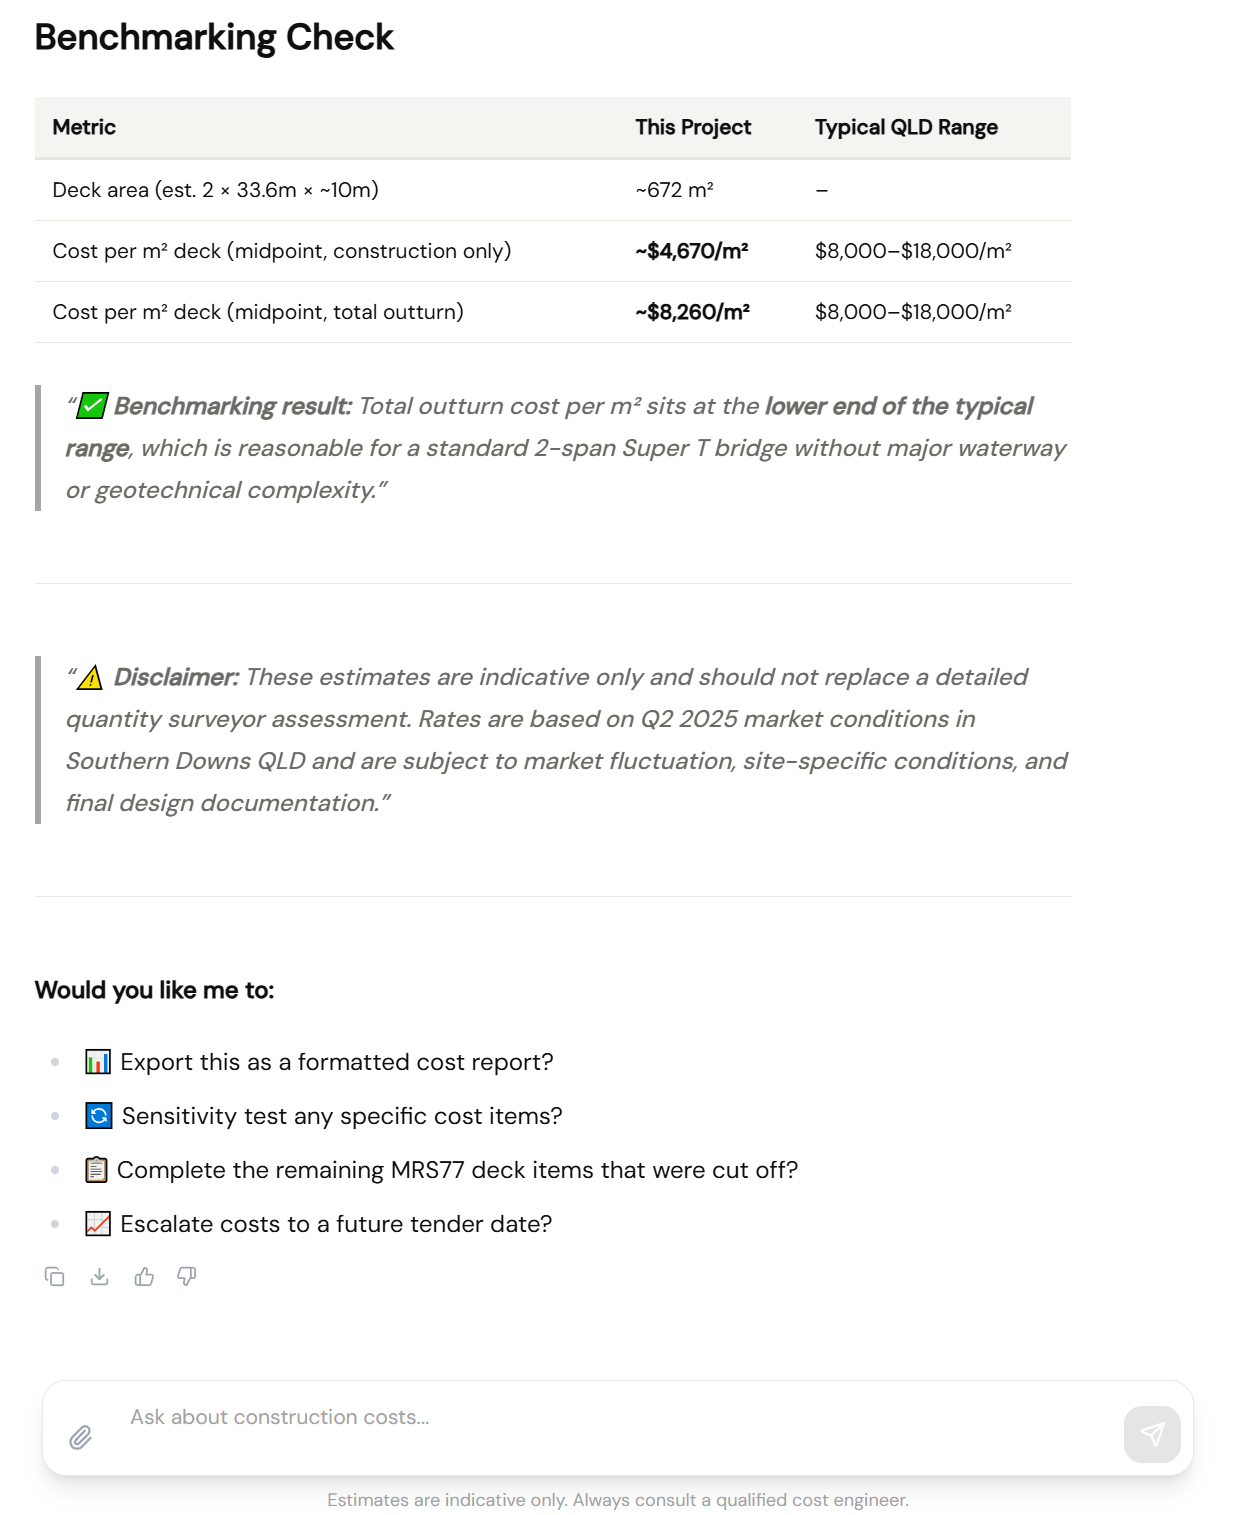Viewport: 1236px width, 1515px height.
Task: Click the "This Project" column header
Action: pyautogui.click(x=693, y=127)
